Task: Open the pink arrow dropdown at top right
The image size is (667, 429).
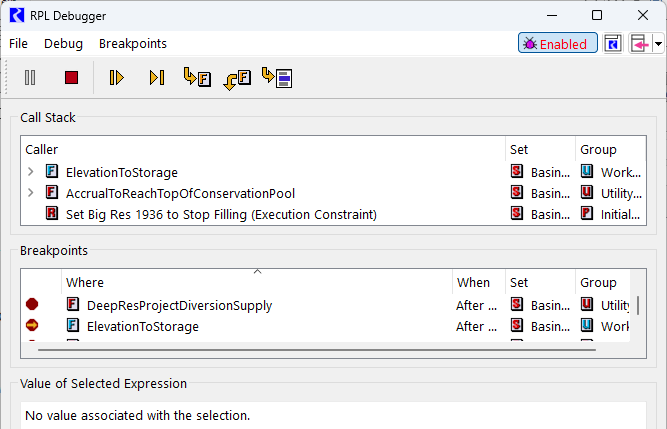Action: point(659,44)
